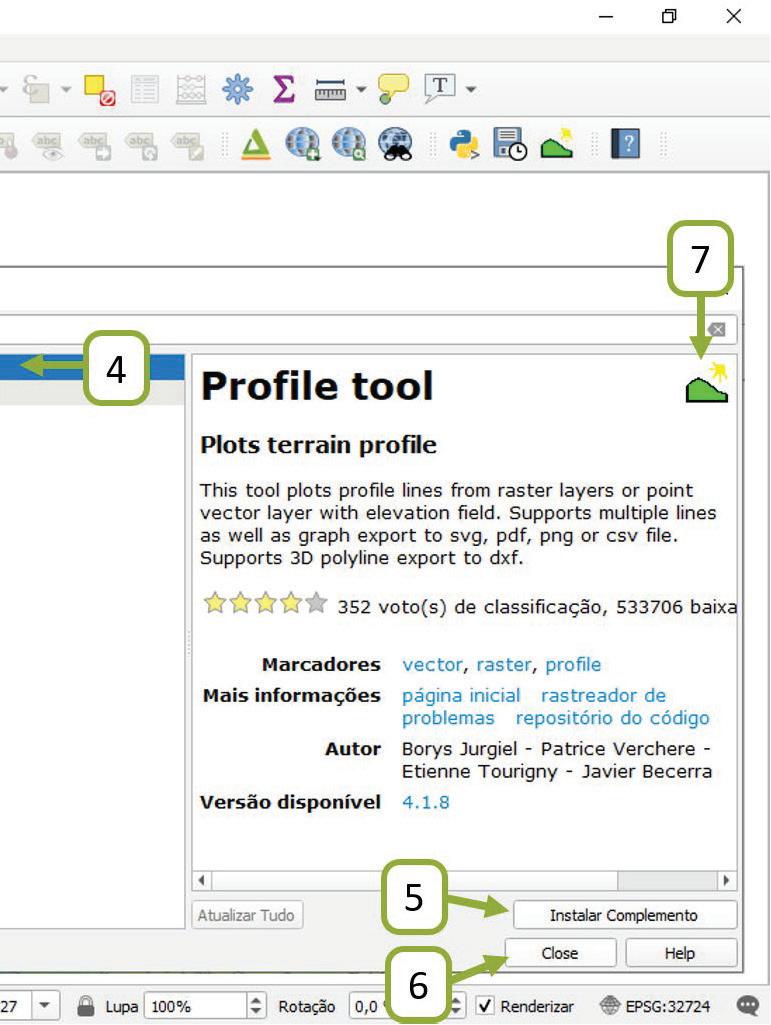Open the Help book icon

coord(625,144)
